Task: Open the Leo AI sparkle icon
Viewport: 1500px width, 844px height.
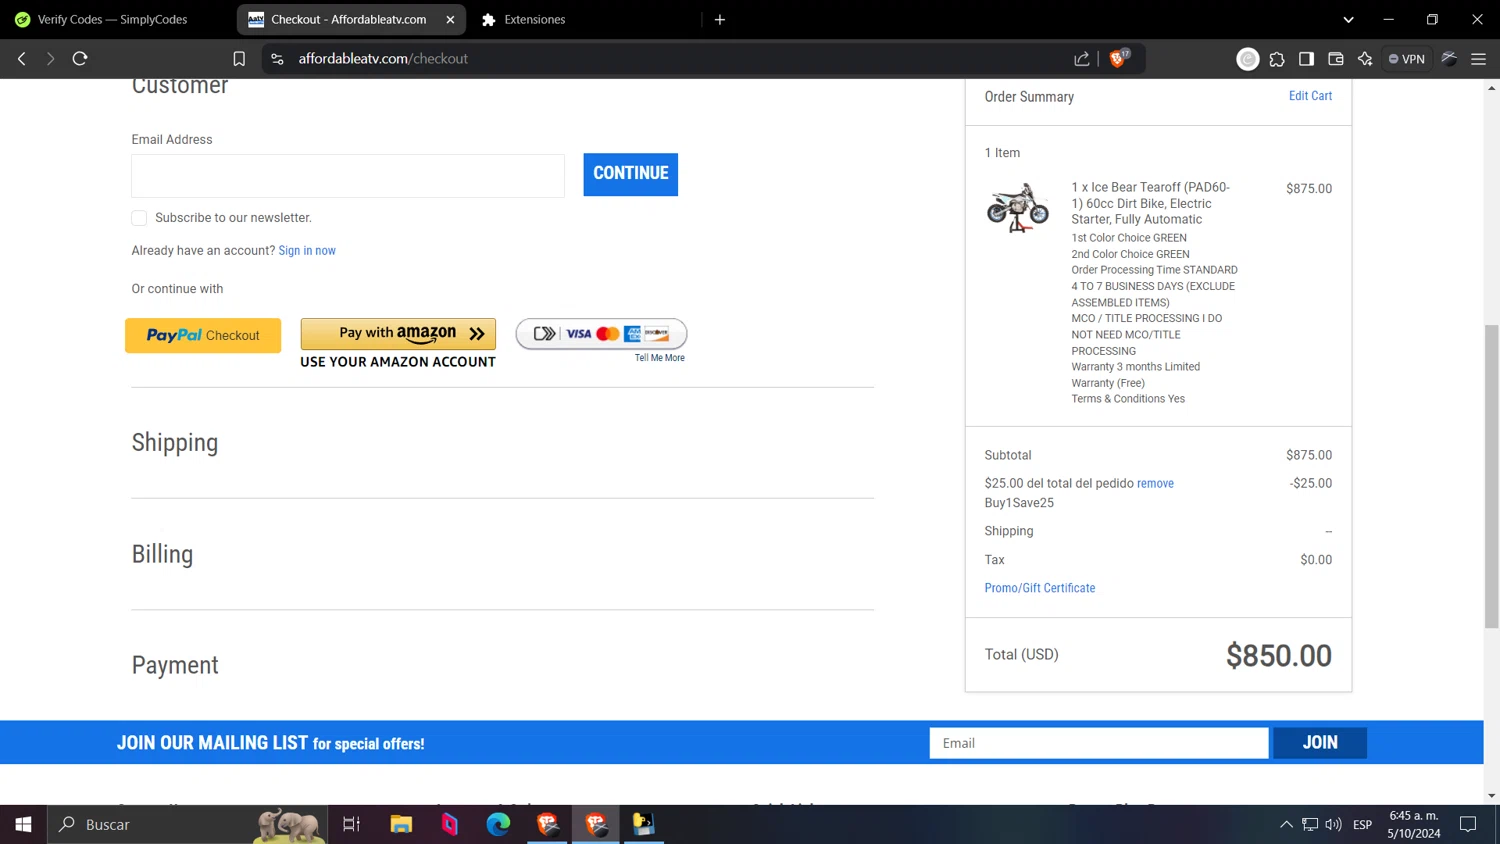Action: 1365,59
